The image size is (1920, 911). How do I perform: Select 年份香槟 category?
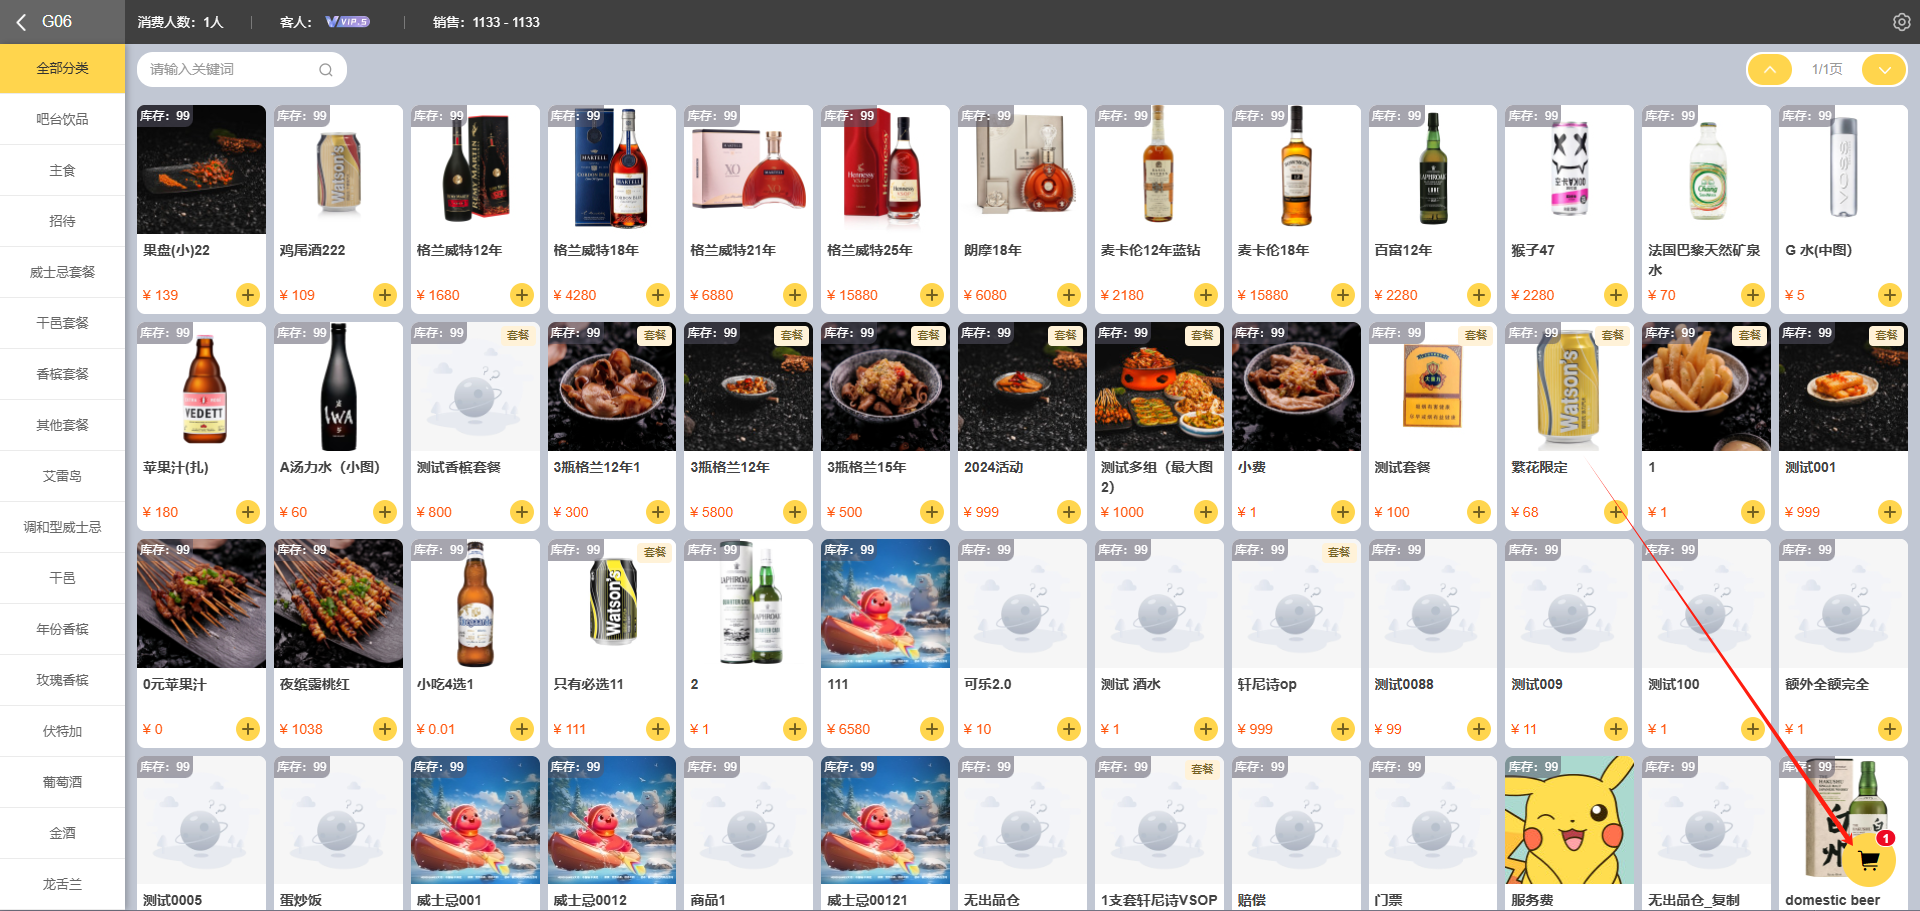(x=62, y=629)
